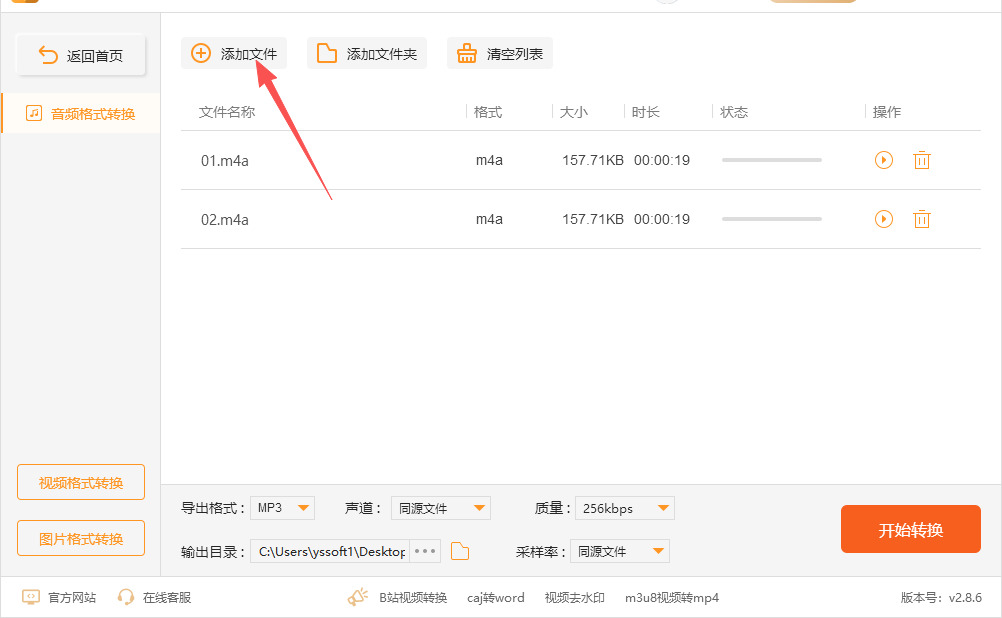This screenshot has height=618, width=1002.
Task: Play the 01.m4a file
Action: pyautogui.click(x=884, y=160)
